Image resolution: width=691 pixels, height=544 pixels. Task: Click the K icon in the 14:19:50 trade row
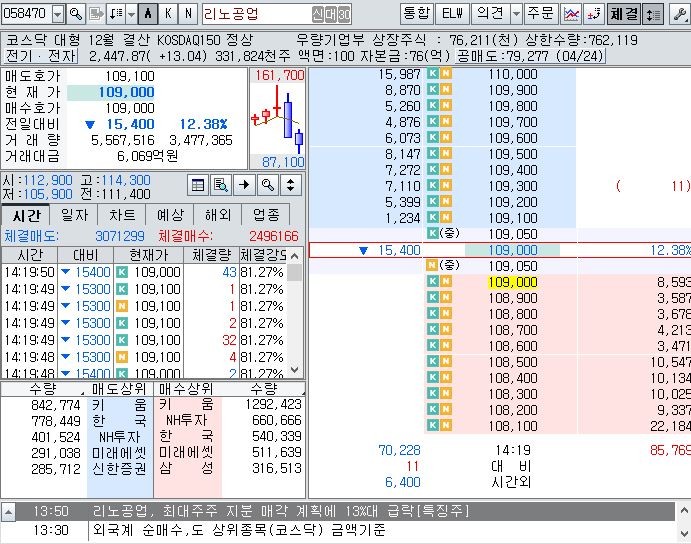[x=122, y=272]
